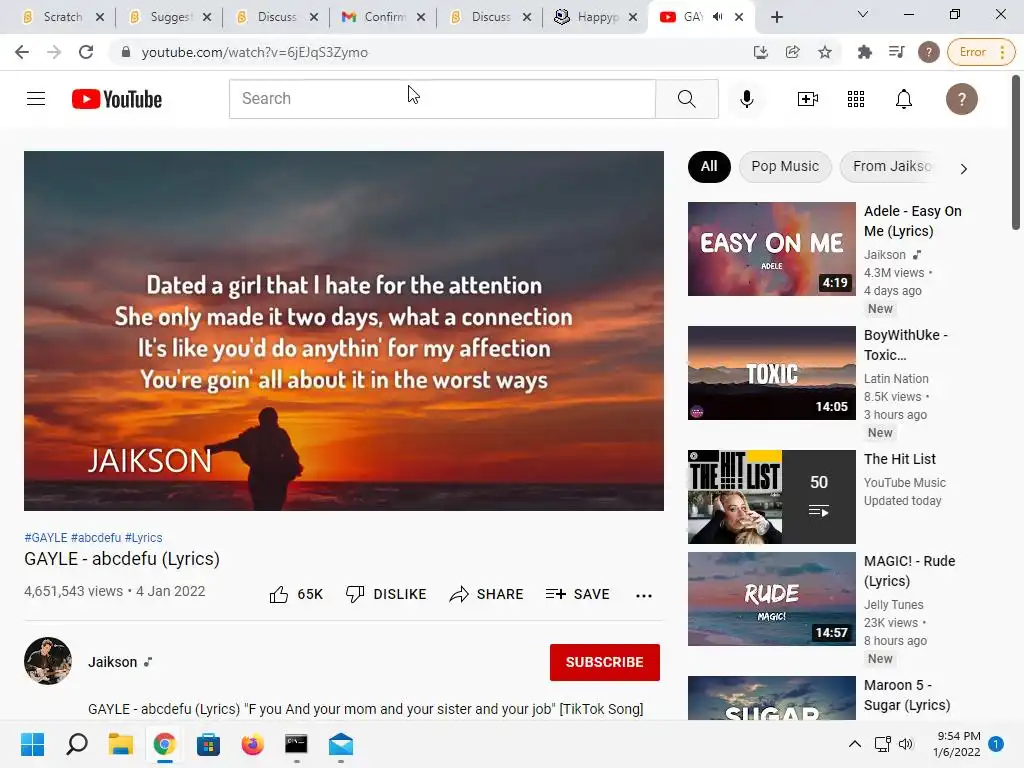Open The Hit List playlist thumbnail
The height and width of the screenshot is (768, 1024).
pos(771,496)
